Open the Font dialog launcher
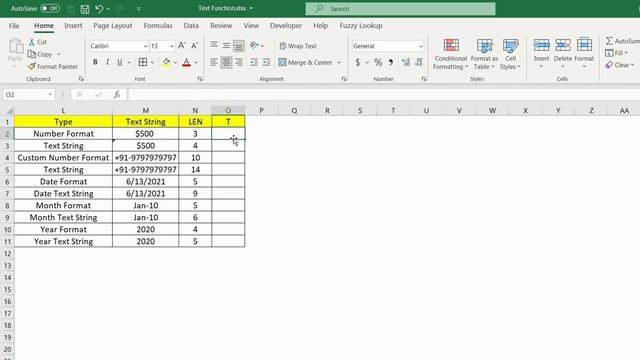 [200, 79]
